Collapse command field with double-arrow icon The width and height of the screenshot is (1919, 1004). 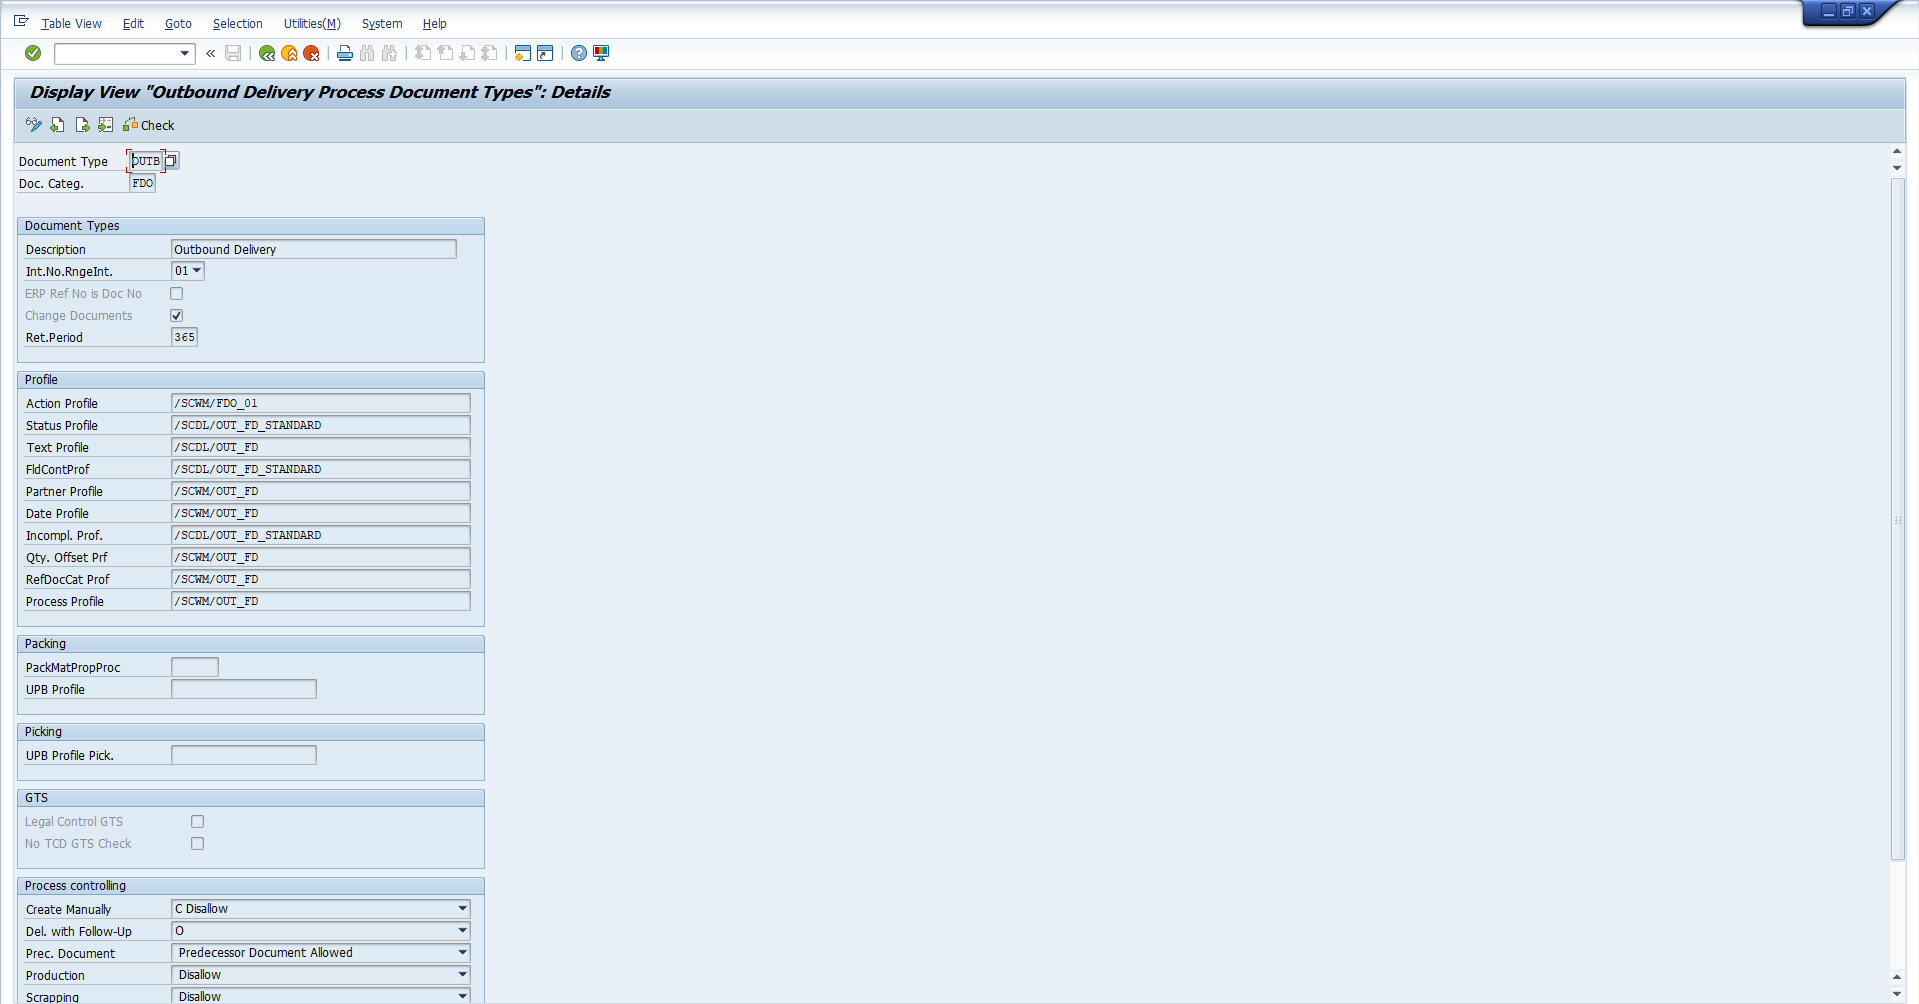[211, 53]
